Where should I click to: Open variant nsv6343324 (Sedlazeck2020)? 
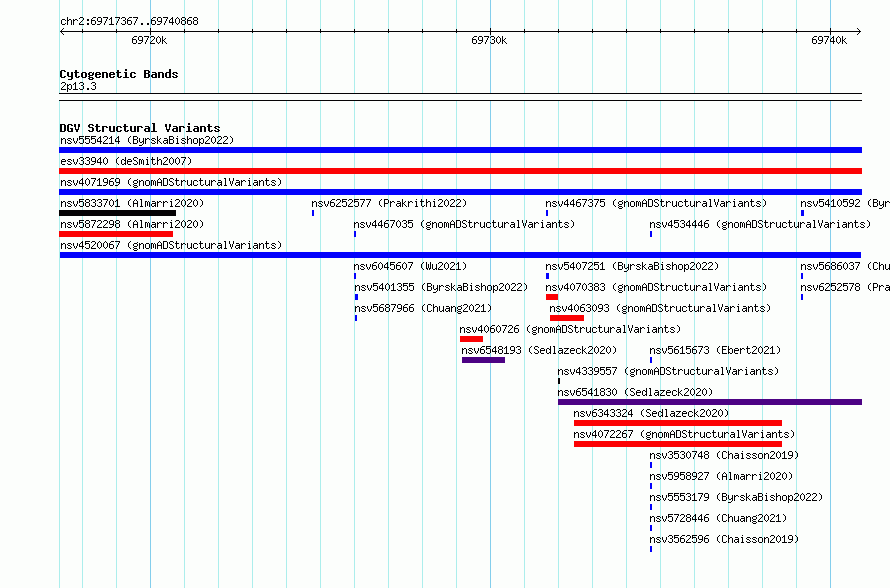(x=651, y=413)
